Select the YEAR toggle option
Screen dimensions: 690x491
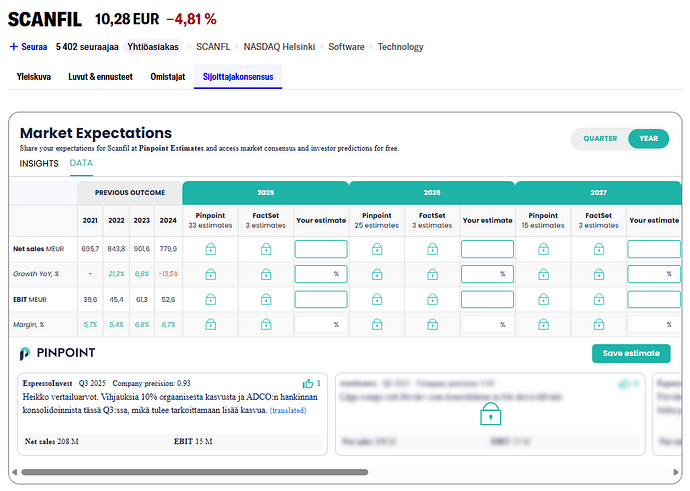648,139
